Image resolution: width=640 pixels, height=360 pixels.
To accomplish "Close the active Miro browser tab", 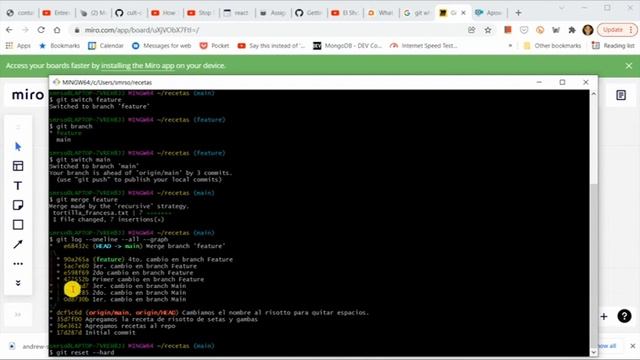I will tap(464, 13).
